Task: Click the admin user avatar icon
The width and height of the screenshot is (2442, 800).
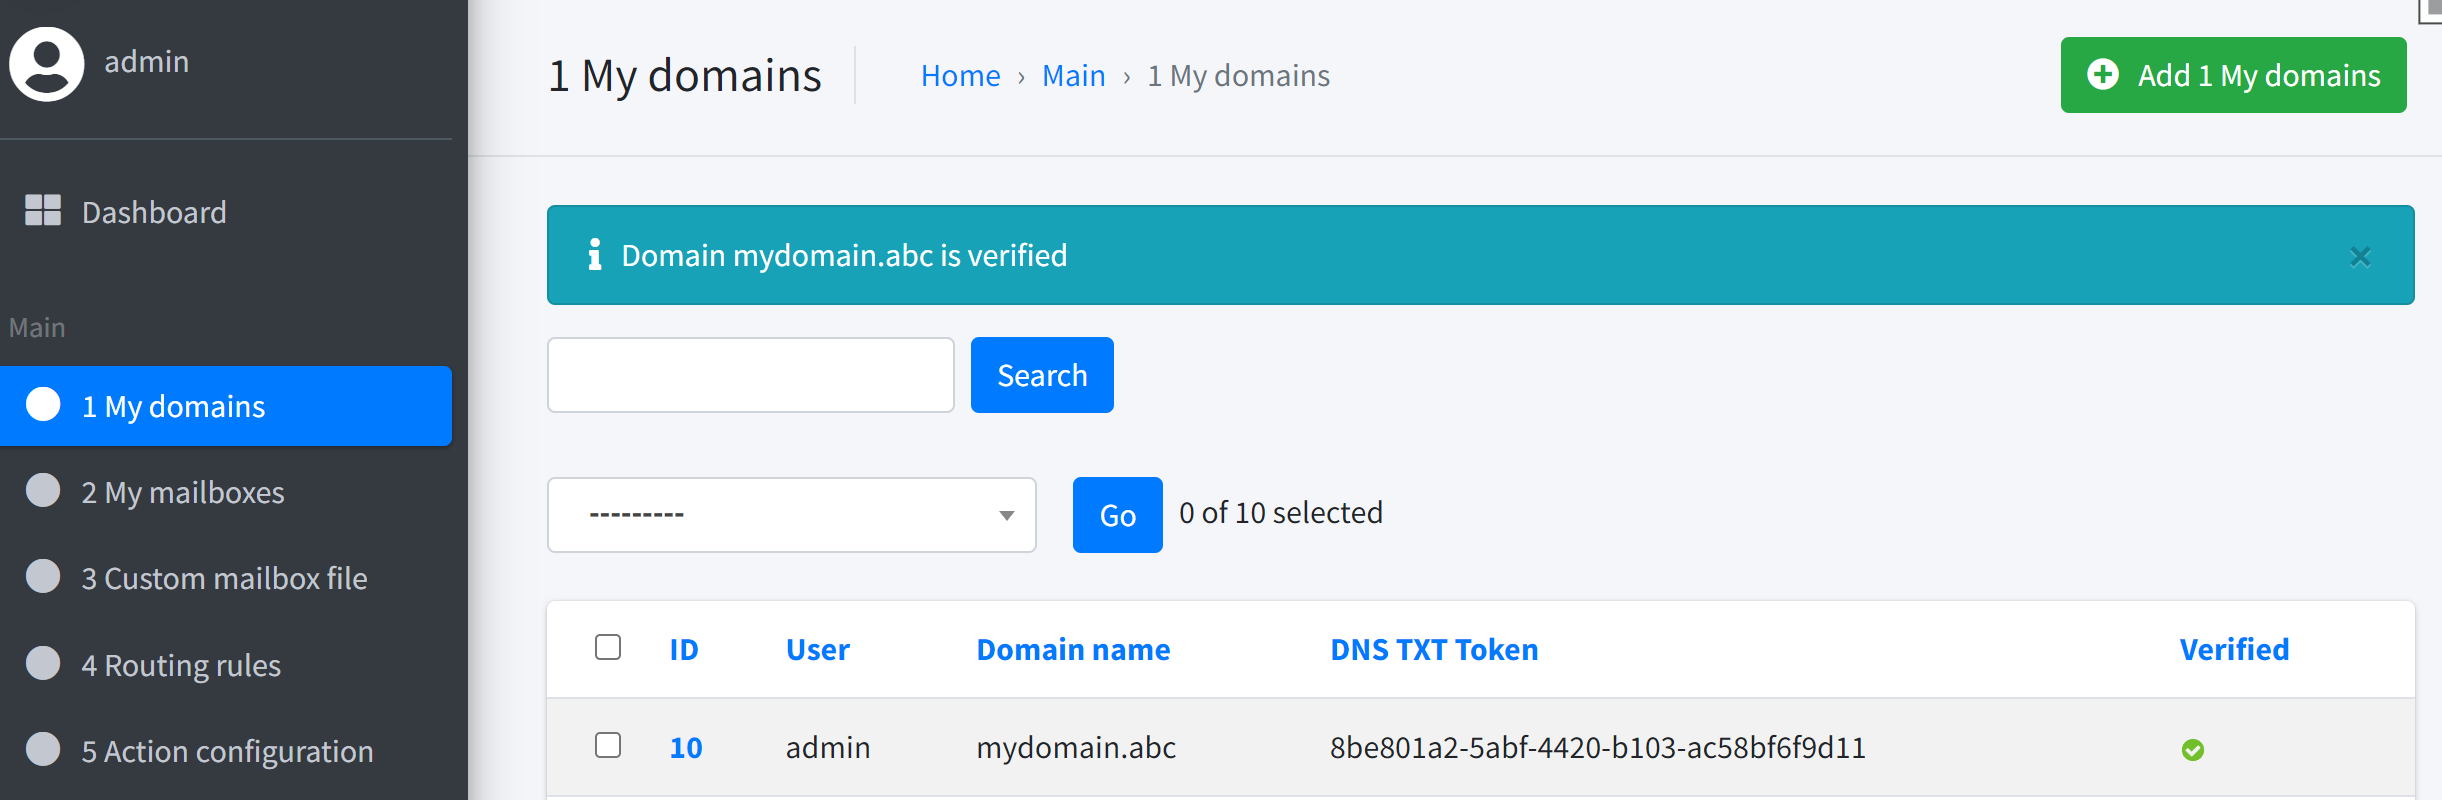Action: [46, 63]
